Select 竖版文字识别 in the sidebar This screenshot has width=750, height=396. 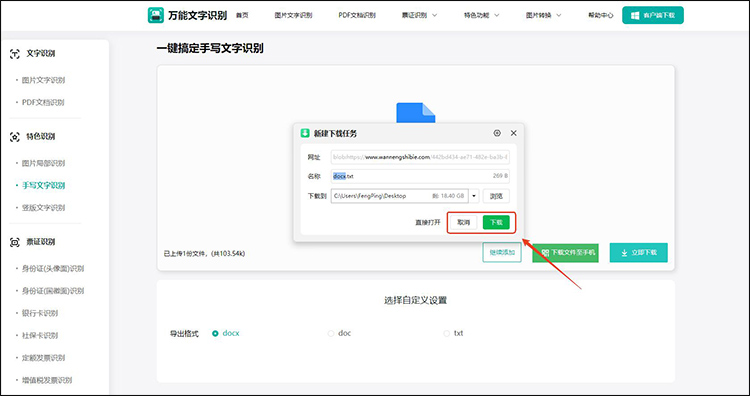point(43,208)
